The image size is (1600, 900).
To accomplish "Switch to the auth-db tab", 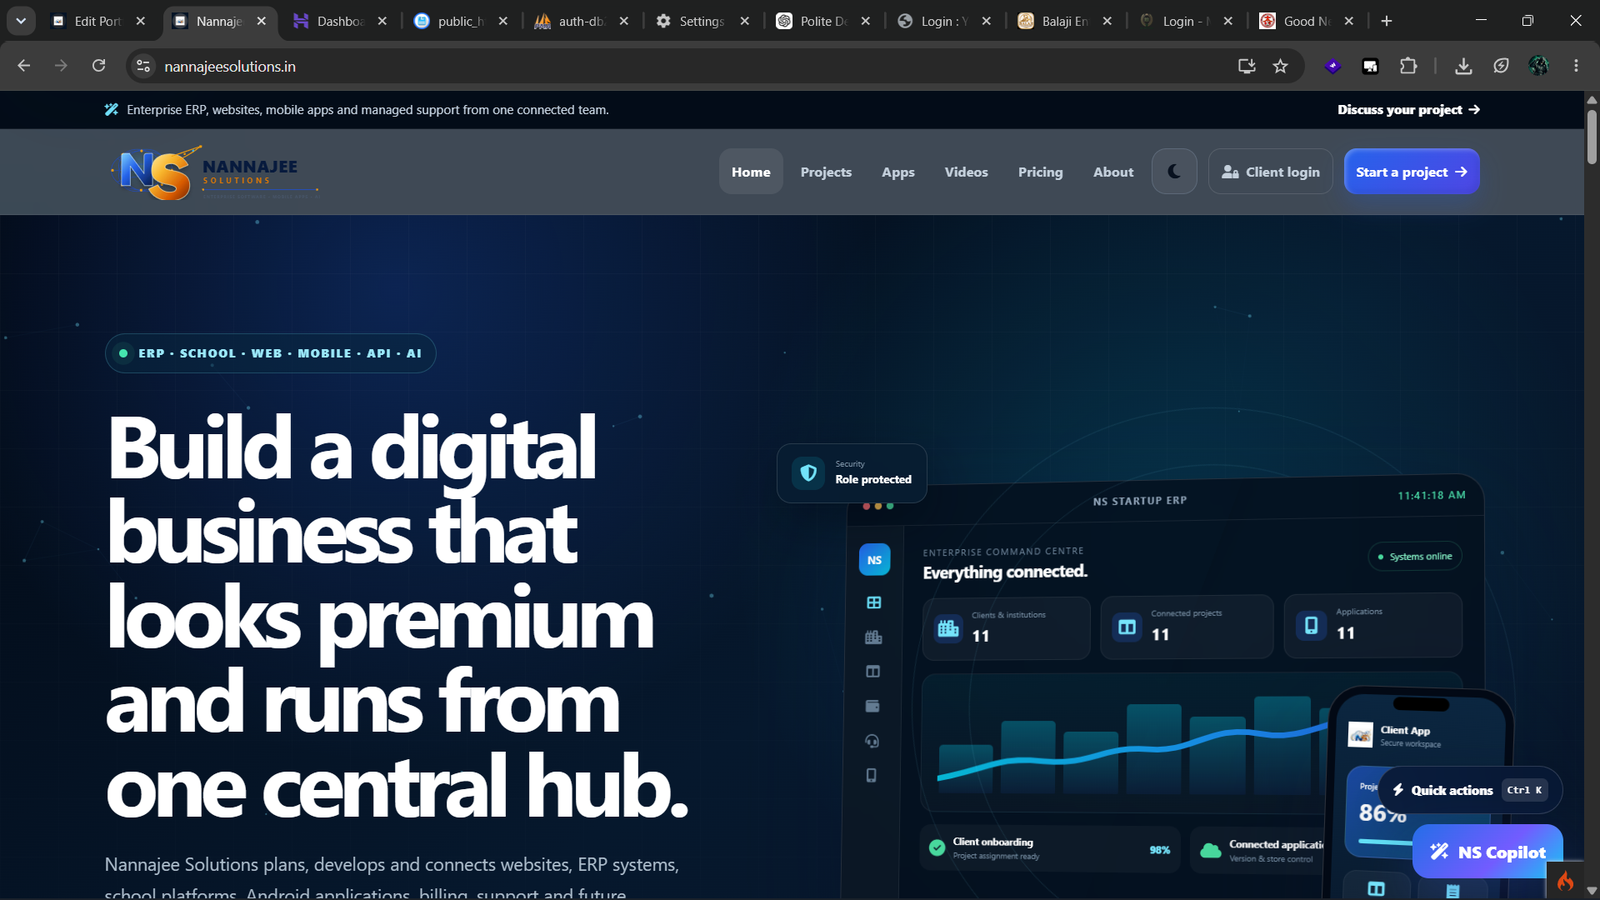I will 581,21.
